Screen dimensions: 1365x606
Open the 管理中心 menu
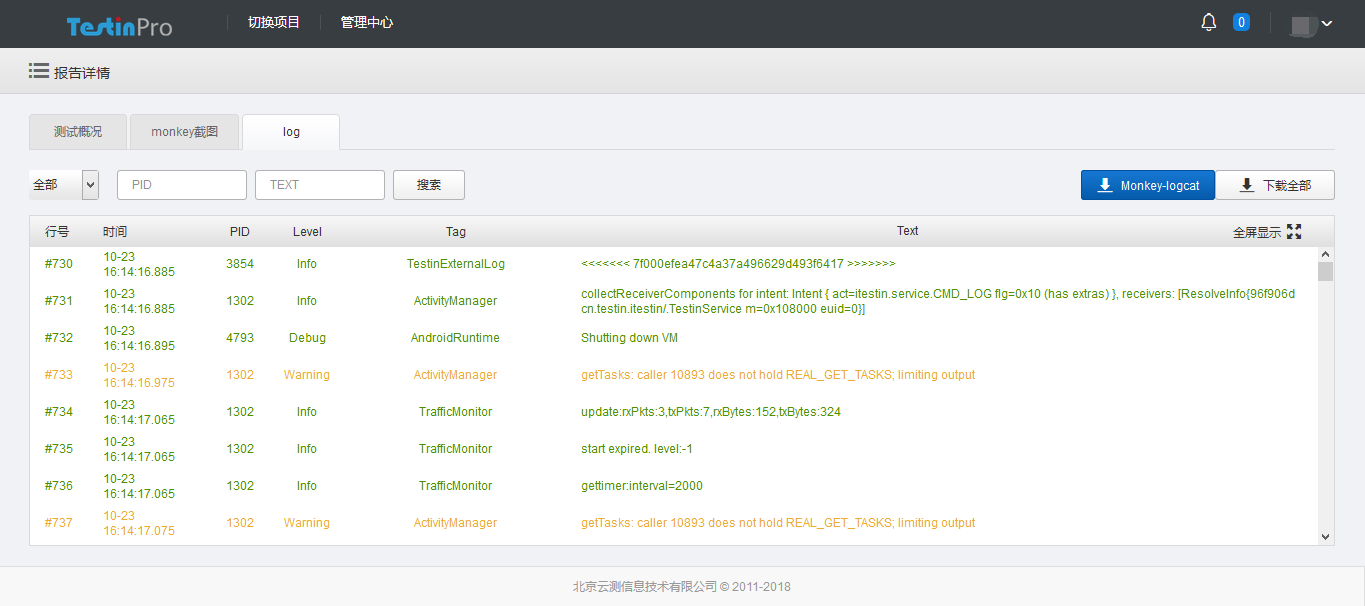click(x=367, y=22)
